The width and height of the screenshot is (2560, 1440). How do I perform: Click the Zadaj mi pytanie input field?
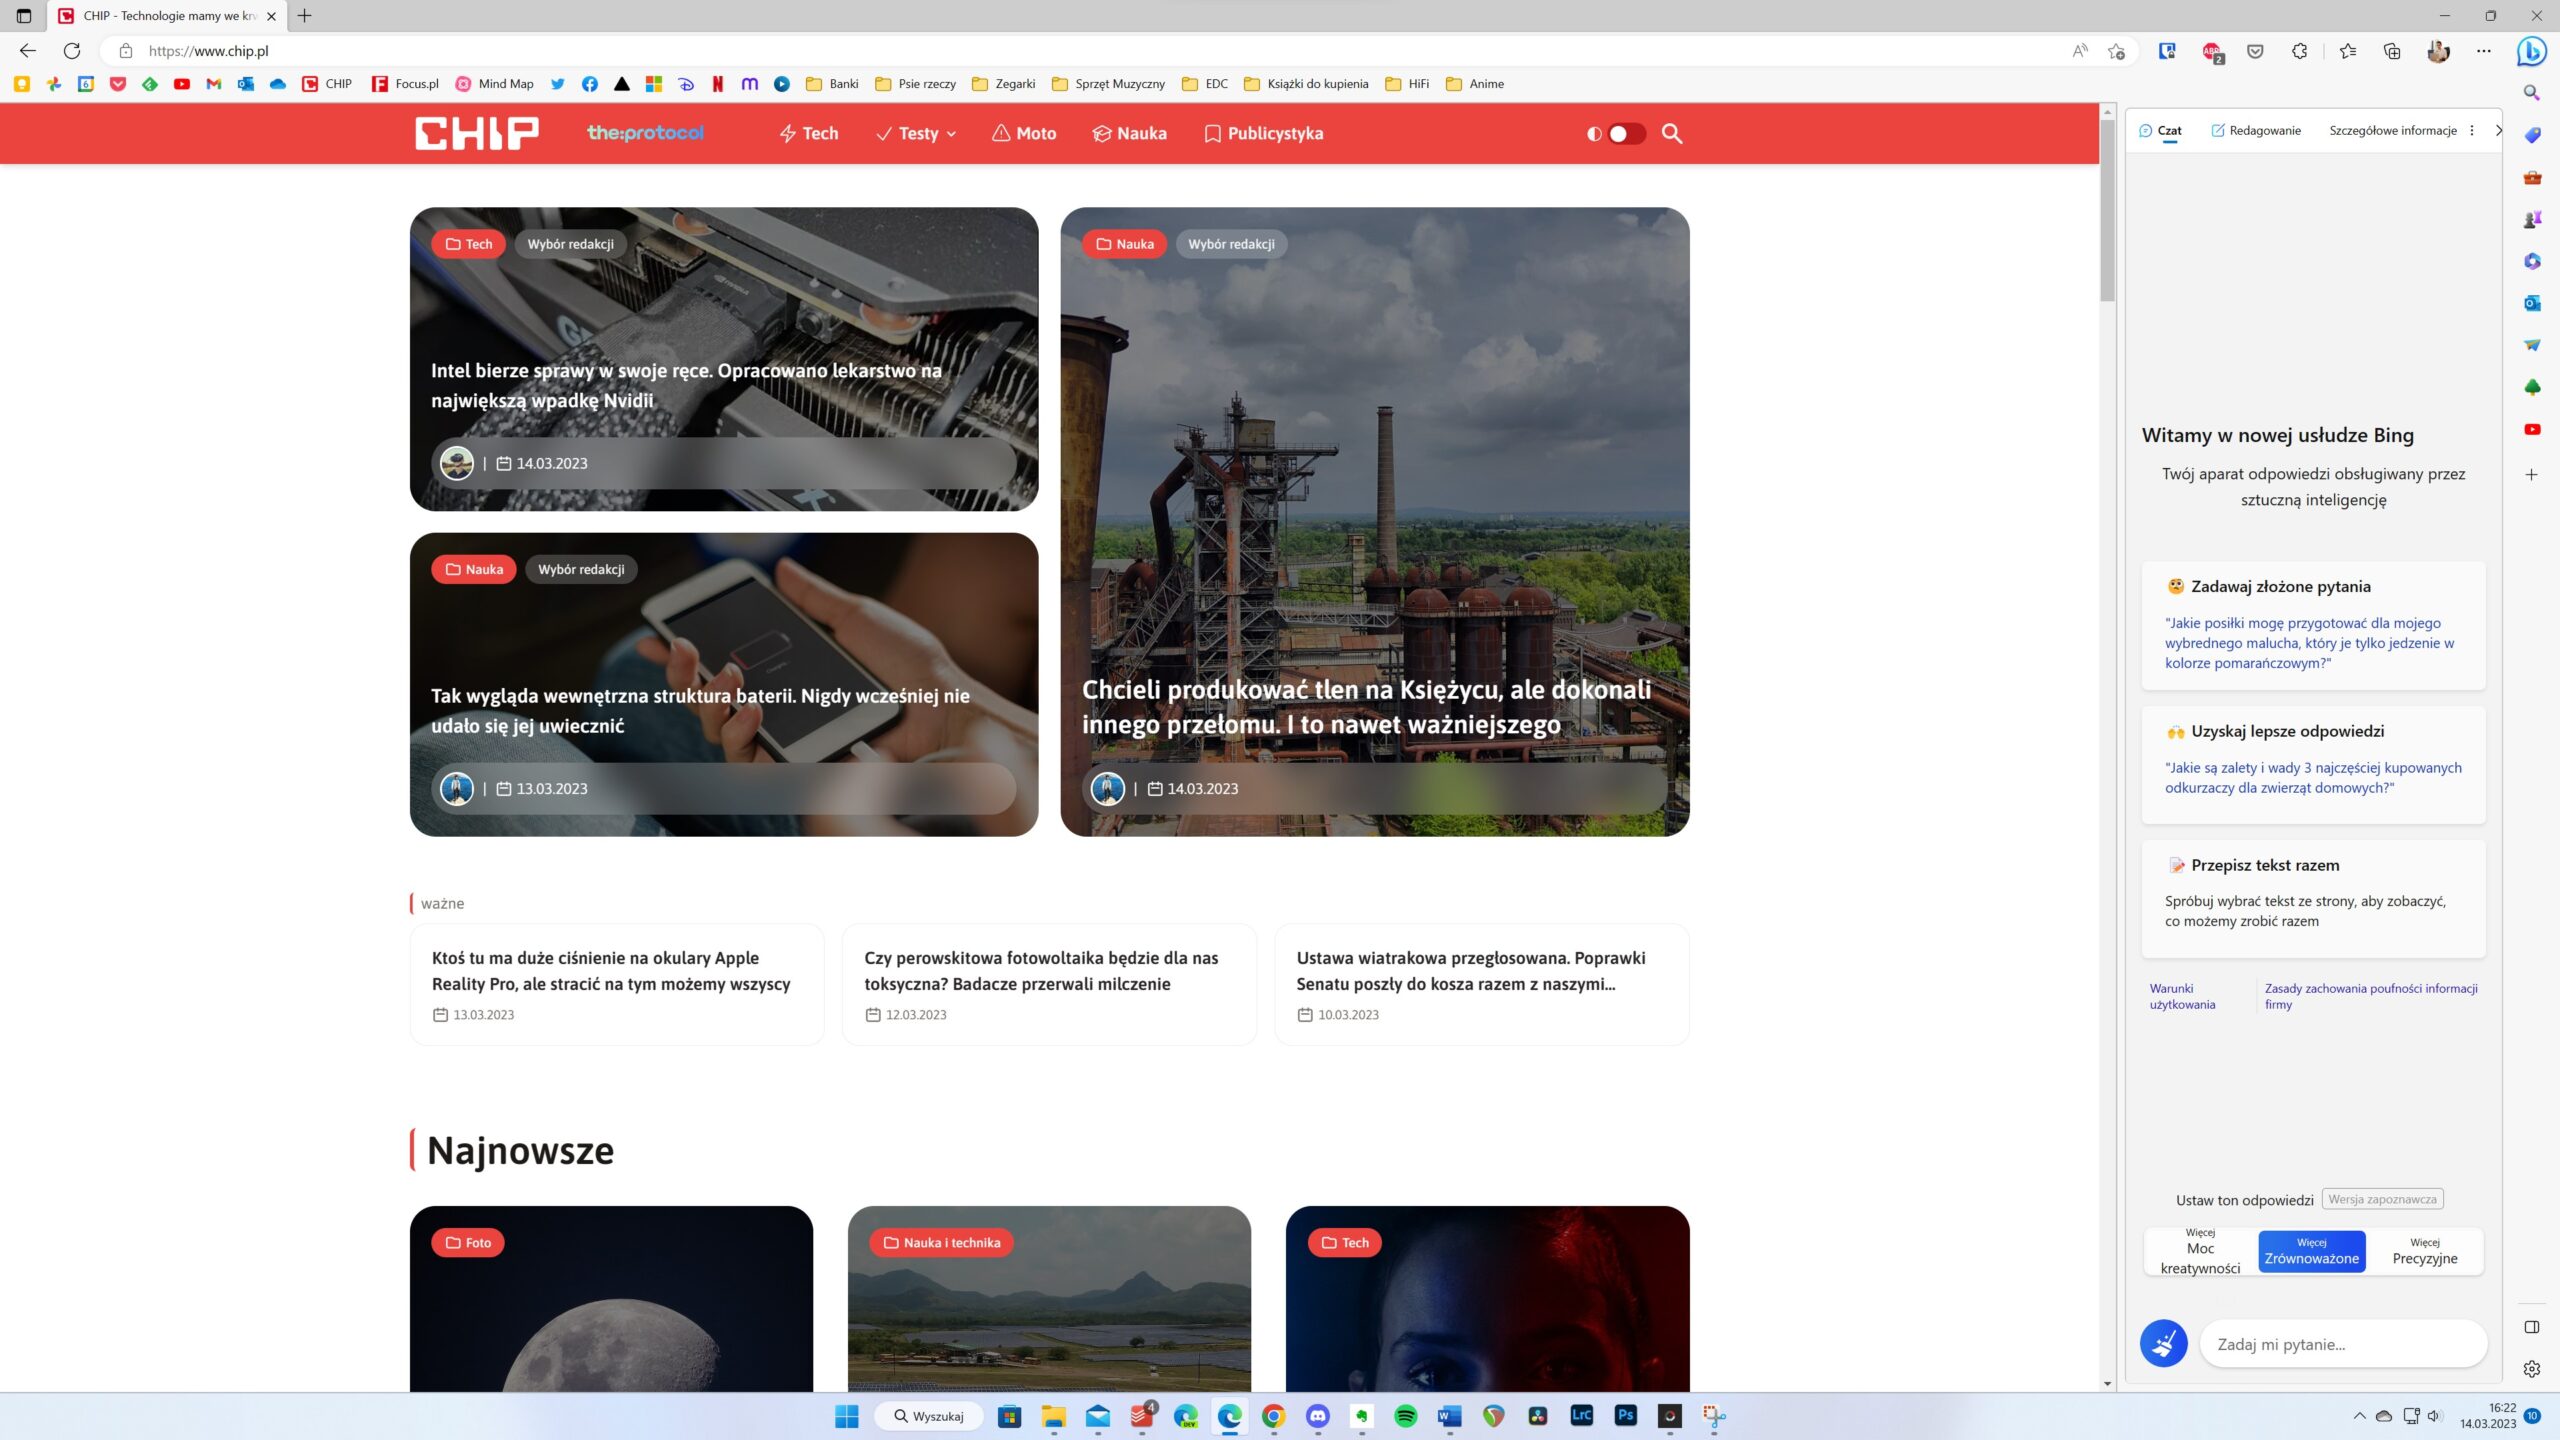coord(2342,1344)
